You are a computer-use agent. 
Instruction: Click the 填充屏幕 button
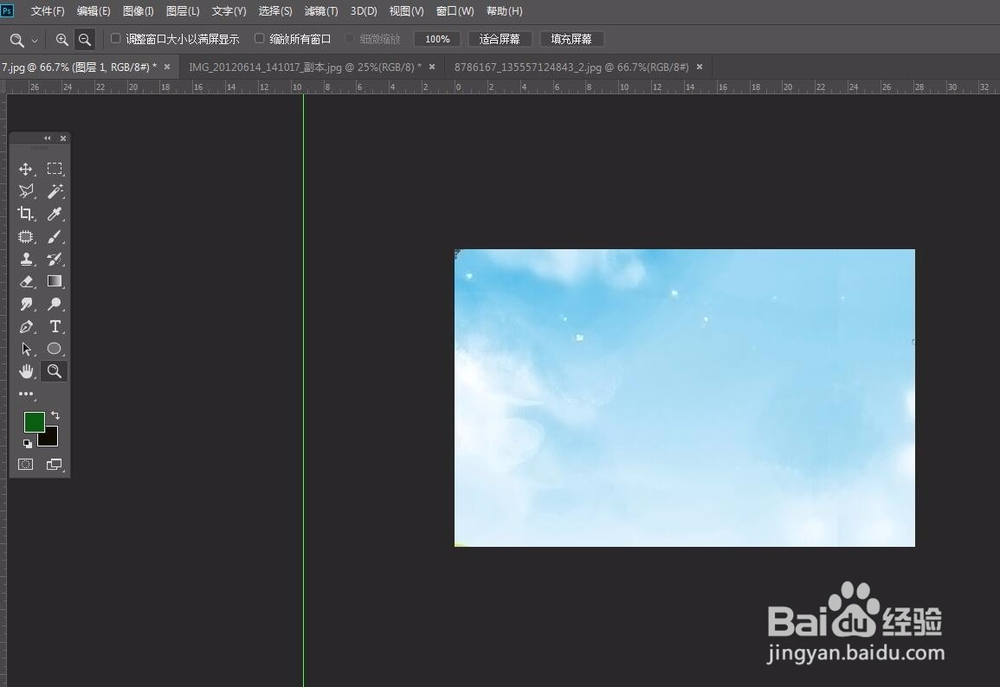tap(571, 39)
